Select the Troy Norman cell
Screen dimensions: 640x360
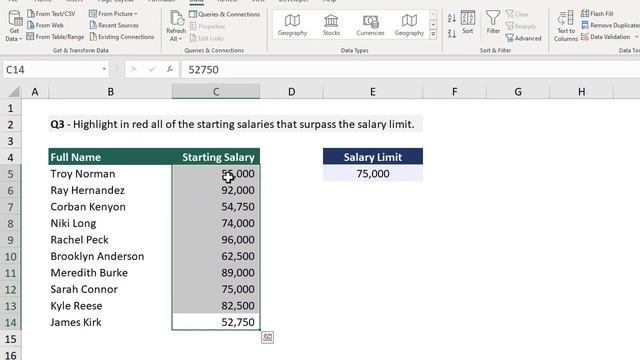click(x=110, y=173)
